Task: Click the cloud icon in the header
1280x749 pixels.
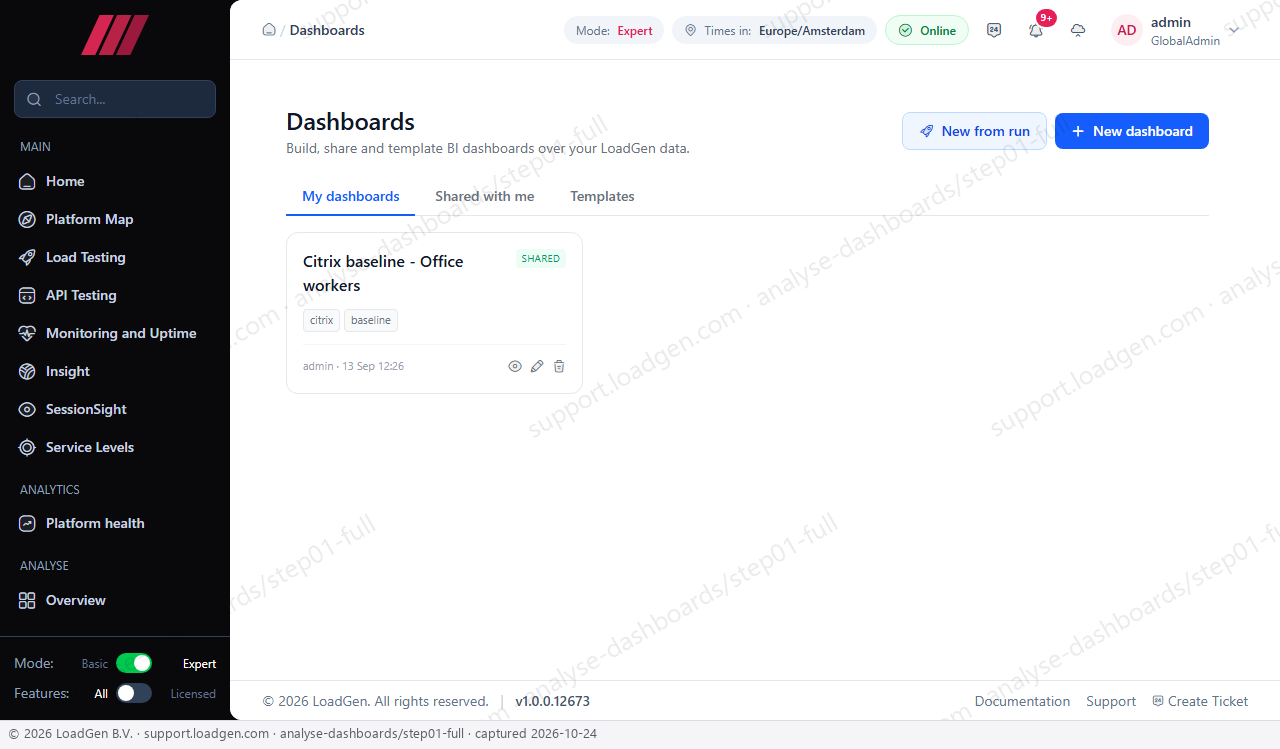Action: [x=1078, y=30]
